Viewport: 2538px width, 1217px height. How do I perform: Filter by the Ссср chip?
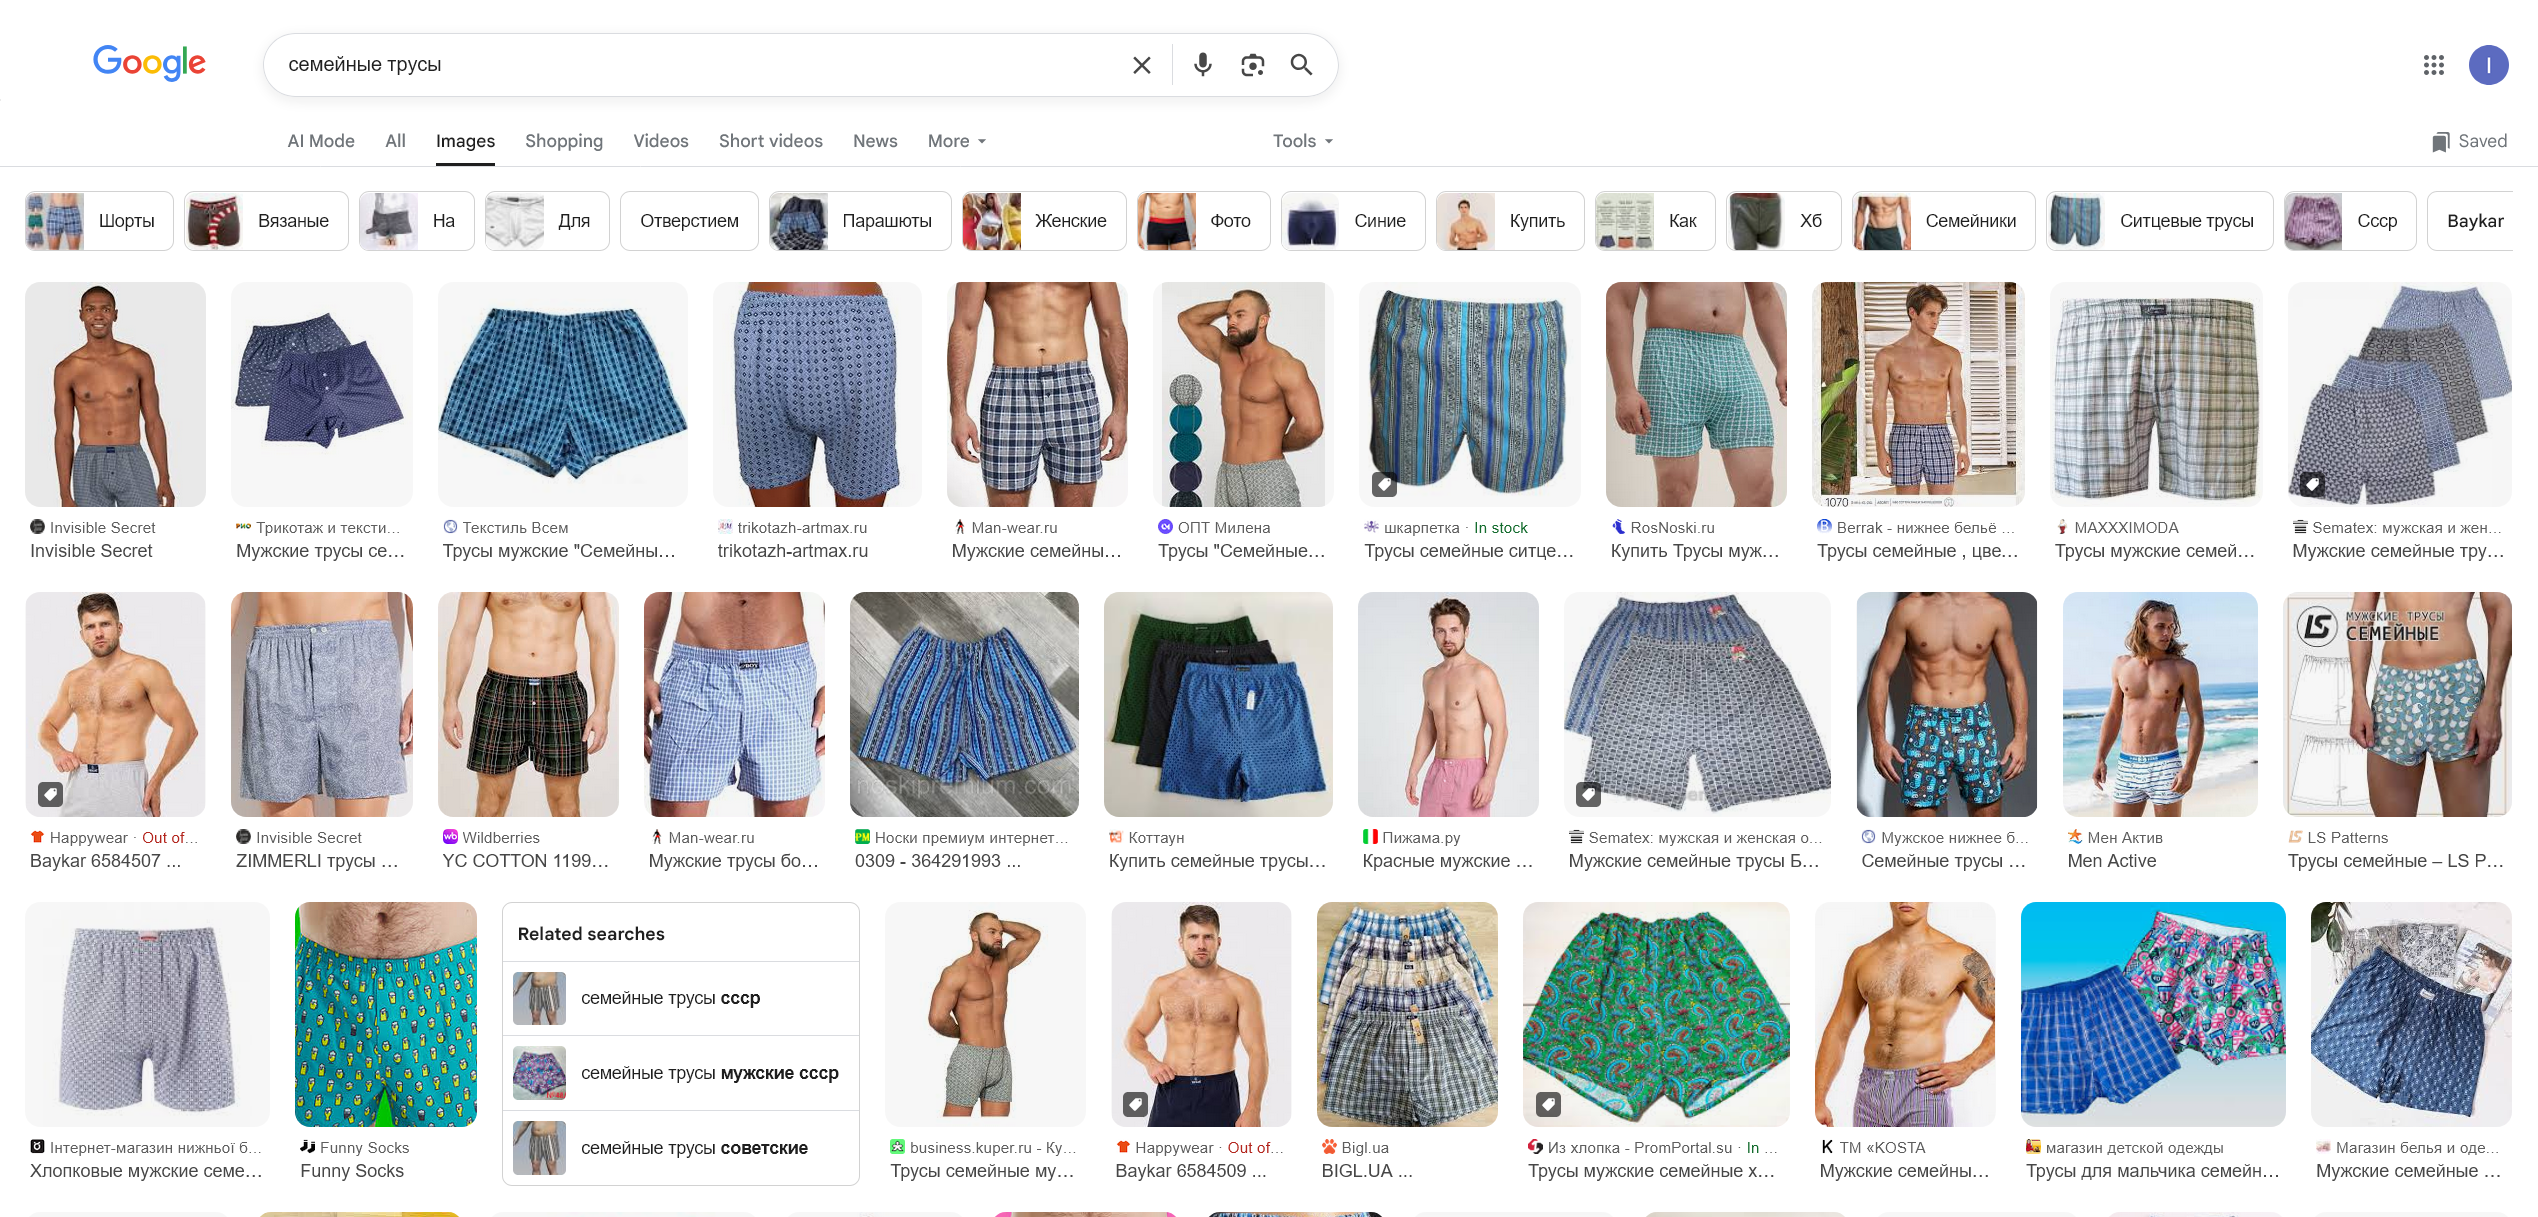click(2350, 221)
